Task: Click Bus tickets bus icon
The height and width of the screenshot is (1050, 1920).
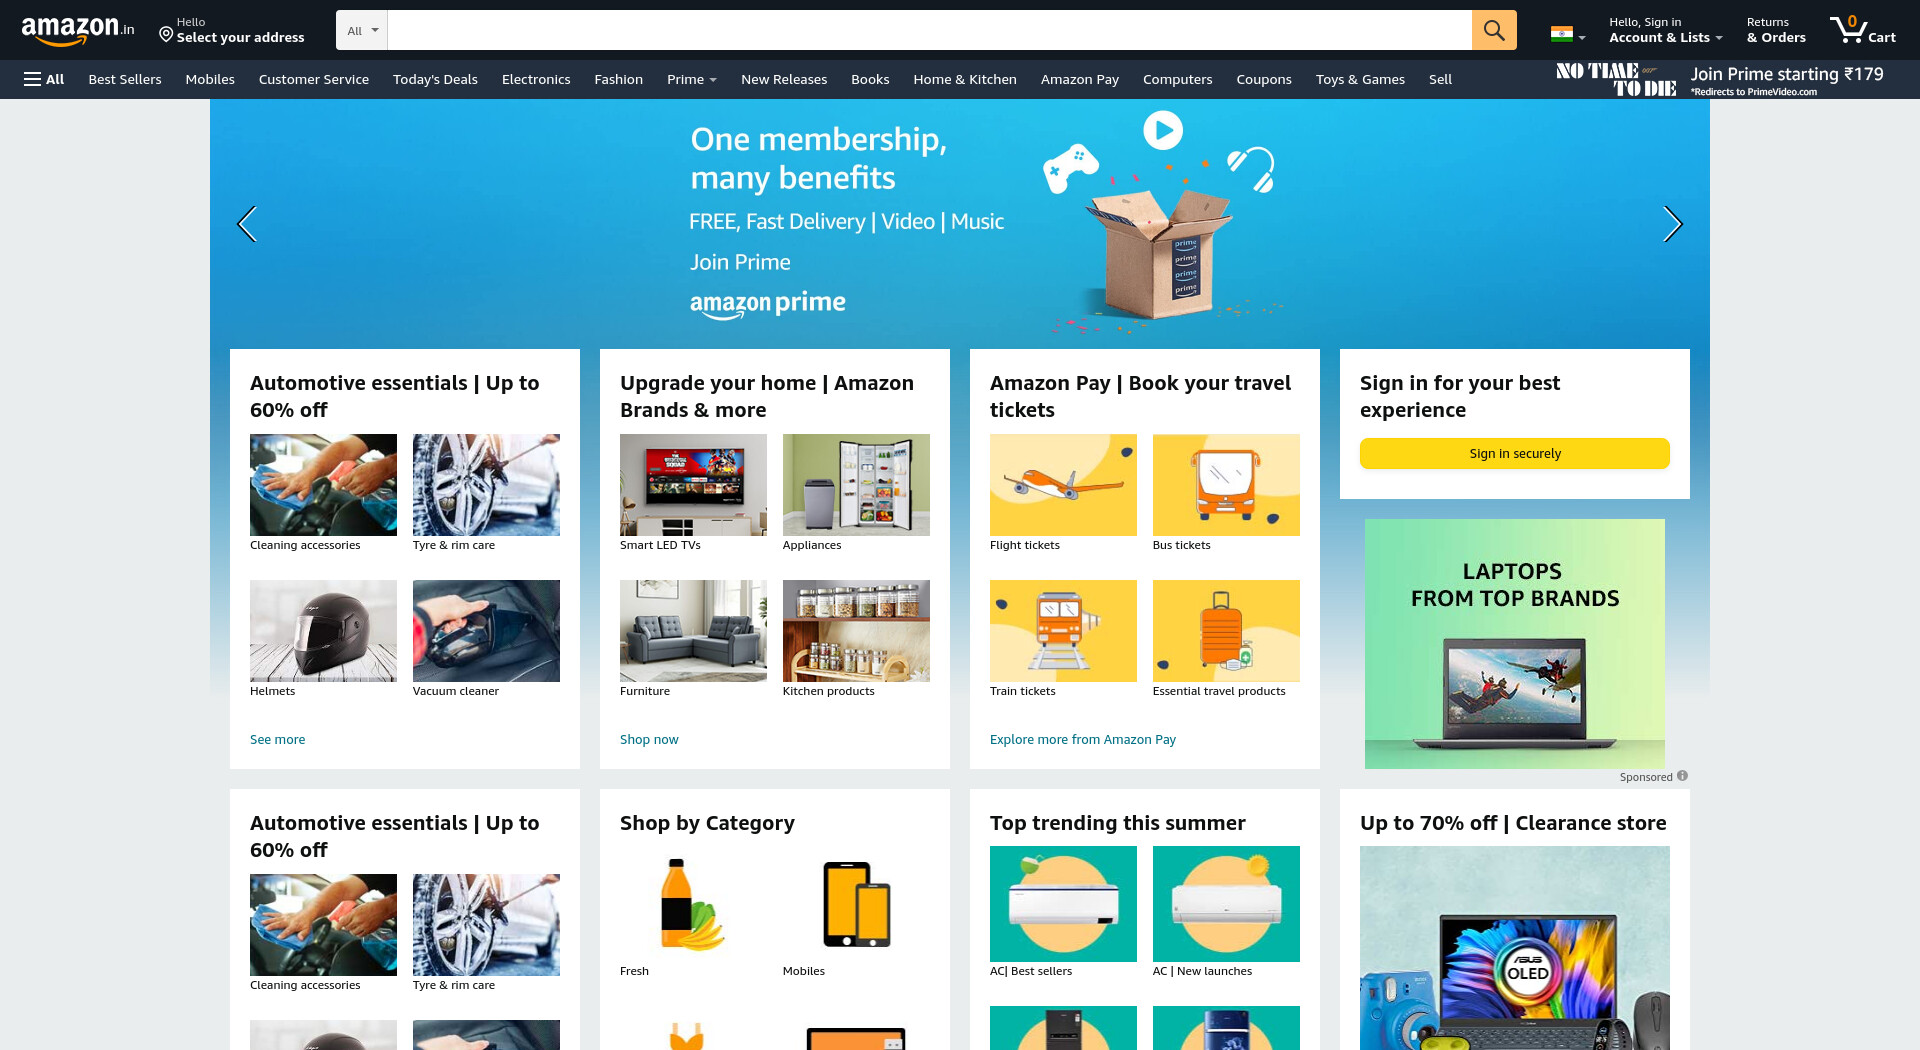Action: pyautogui.click(x=1226, y=485)
